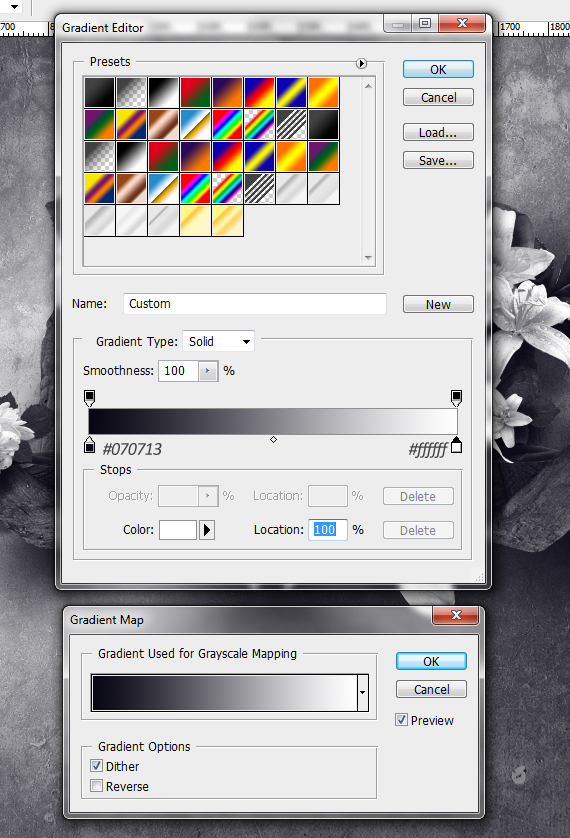Screen dimensions: 570x838
Task: Open the dropdown arrow in top-left options bar
Action: (x=14, y=7)
